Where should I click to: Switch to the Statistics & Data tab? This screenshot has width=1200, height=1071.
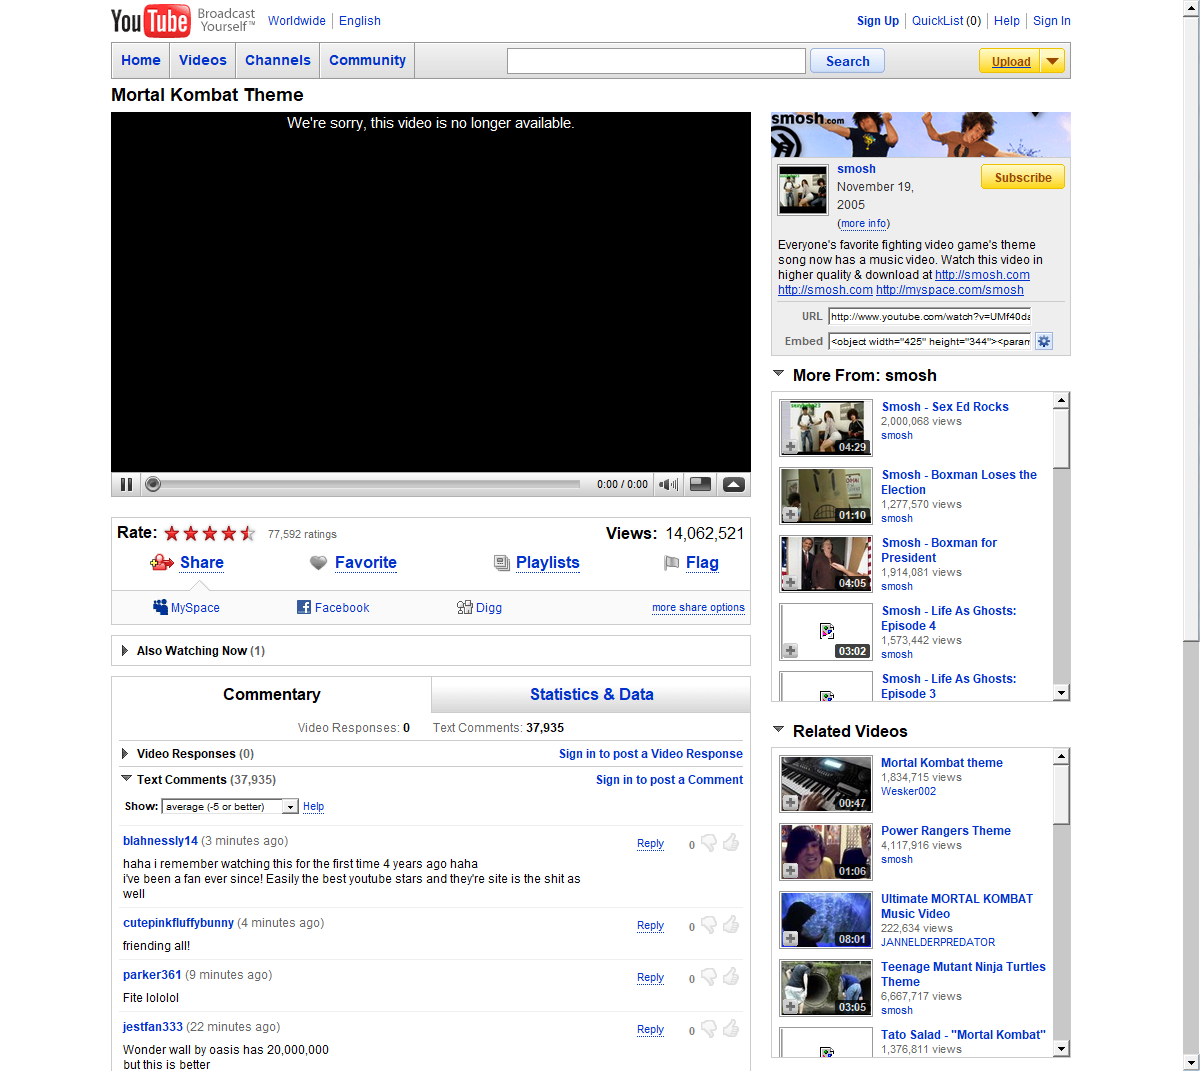tap(591, 695)
